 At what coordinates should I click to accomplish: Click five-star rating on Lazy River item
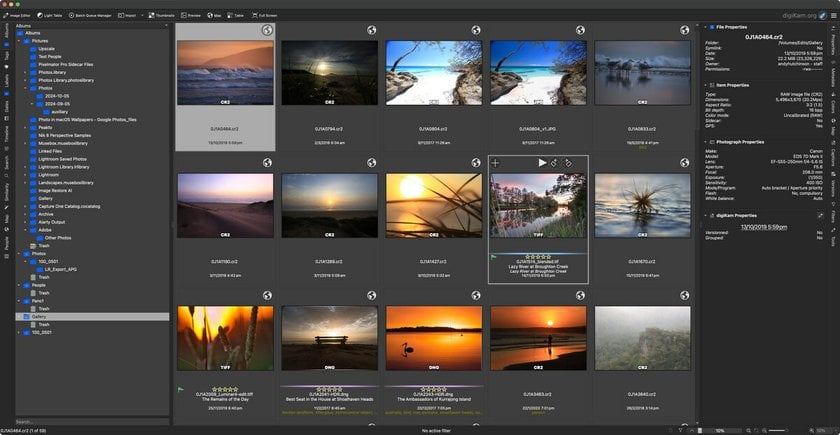tap(538, 257)
